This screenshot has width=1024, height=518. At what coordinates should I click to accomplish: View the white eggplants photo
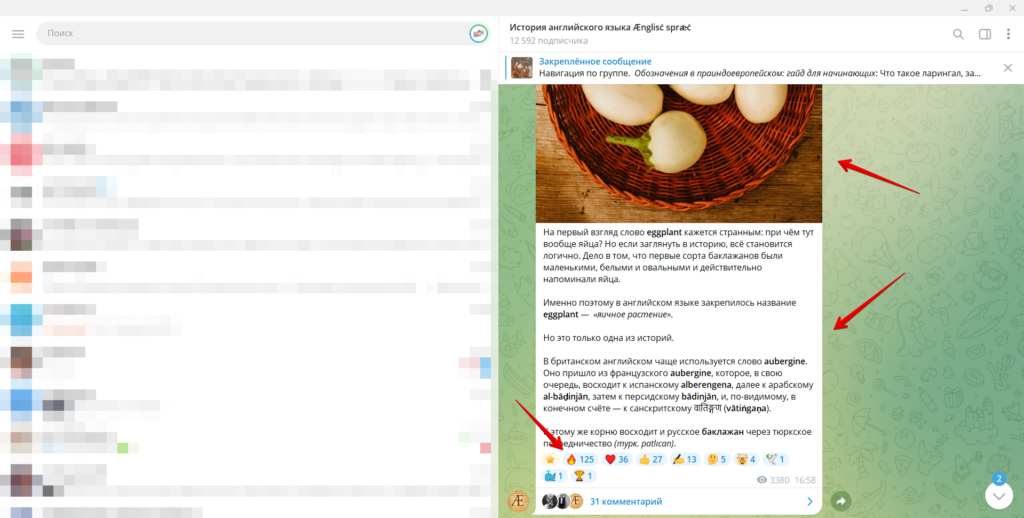click(679, 154)
